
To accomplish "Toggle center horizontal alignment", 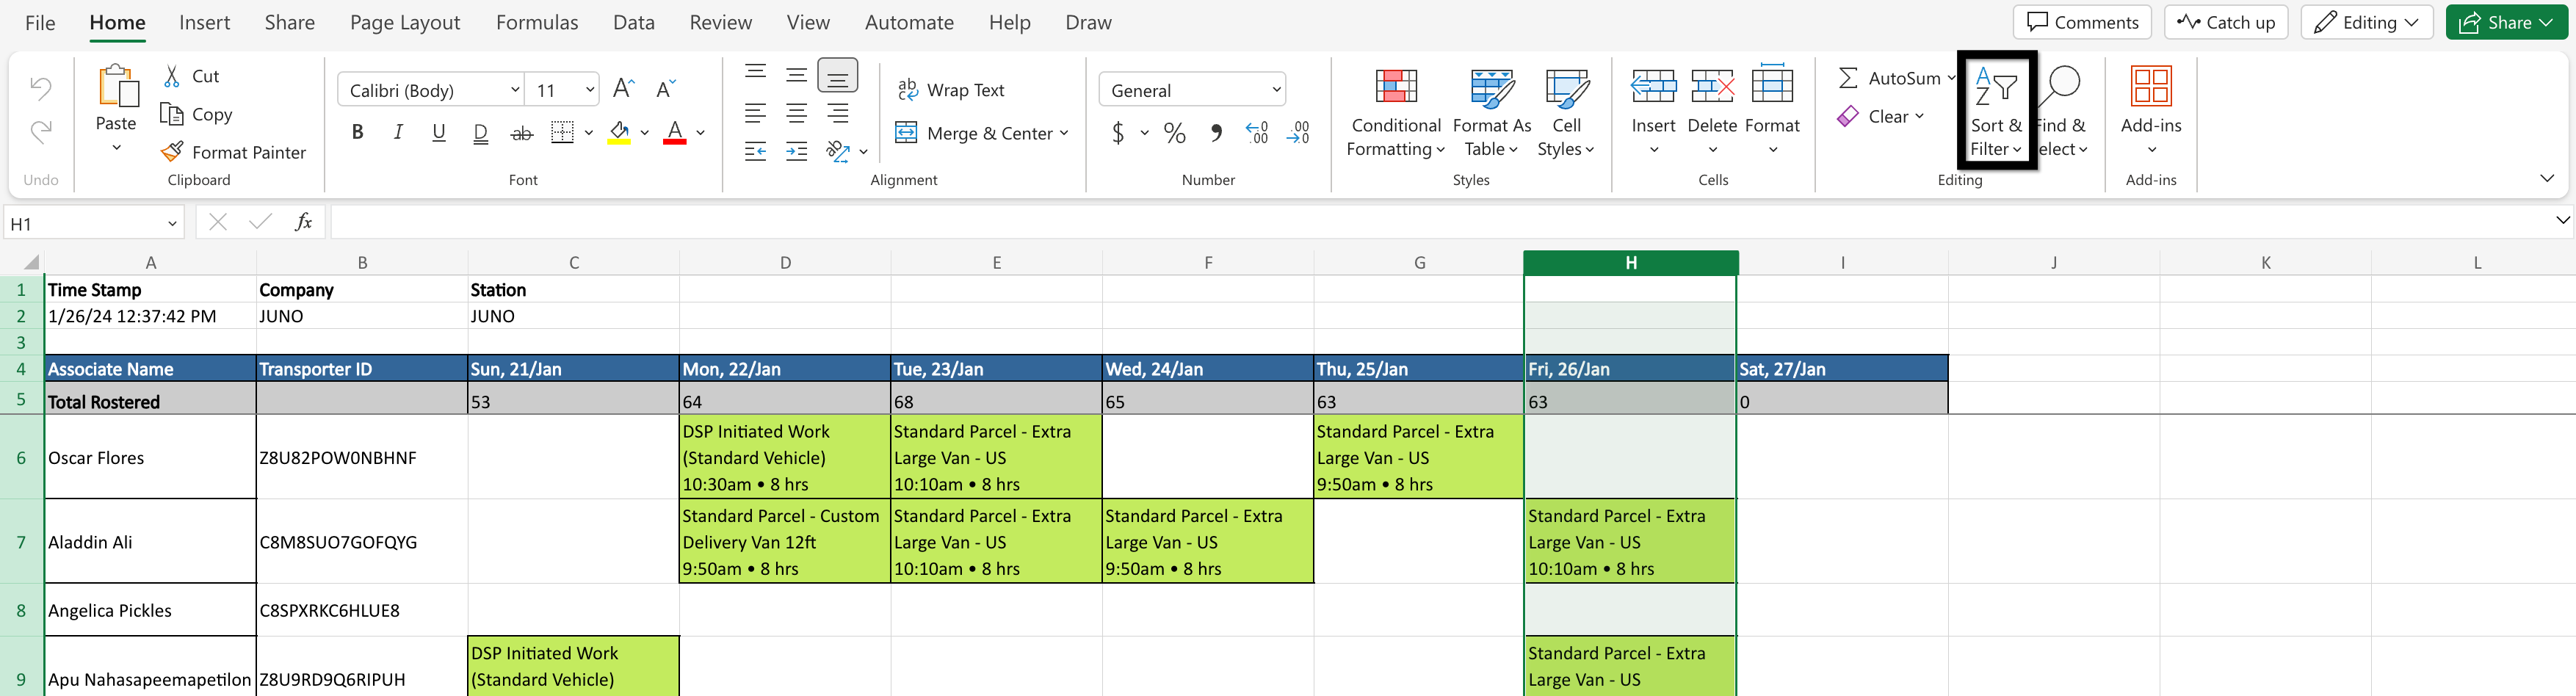I will [796, 114].
